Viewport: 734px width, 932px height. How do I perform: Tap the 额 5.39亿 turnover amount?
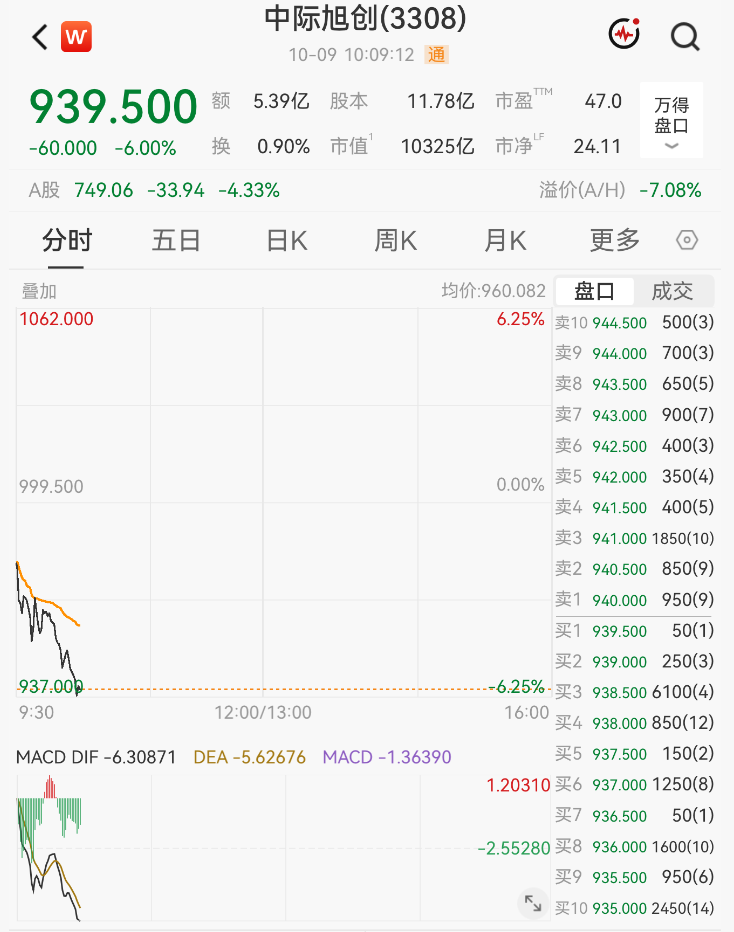[x=260, y=101]
